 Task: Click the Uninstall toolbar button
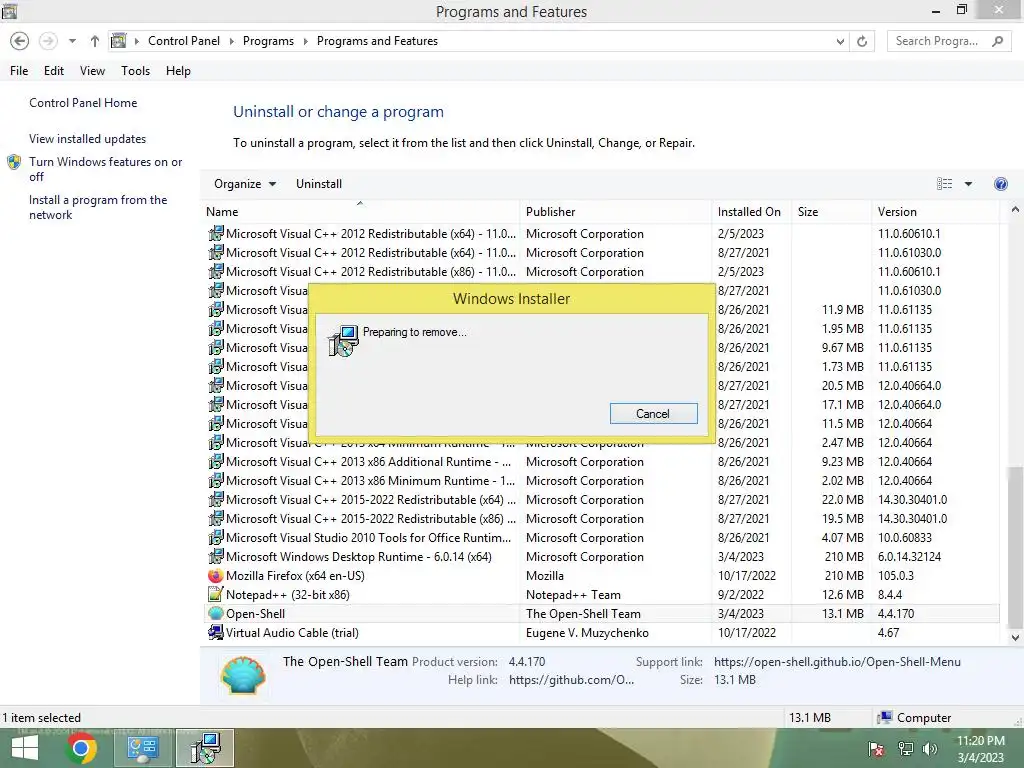(319, 184)
